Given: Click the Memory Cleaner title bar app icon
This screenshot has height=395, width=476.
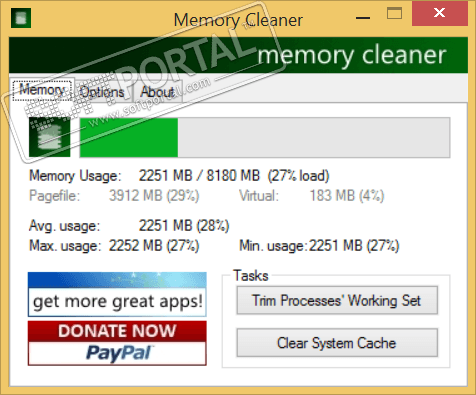Looking at the screenshot, I should pos(21,18).
